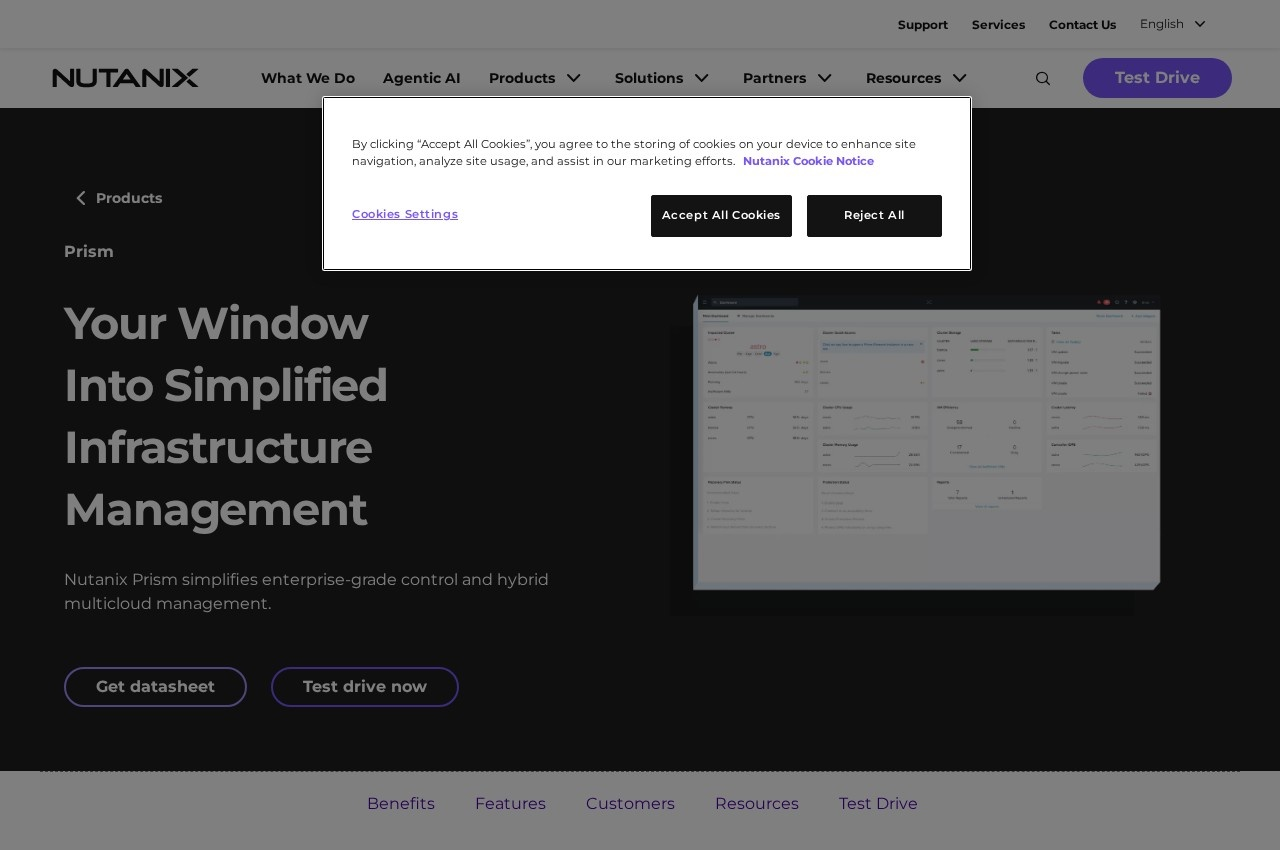Click the Get datasheet button
The height and width of the screenshot is (850, 1280).
(155, 687)
